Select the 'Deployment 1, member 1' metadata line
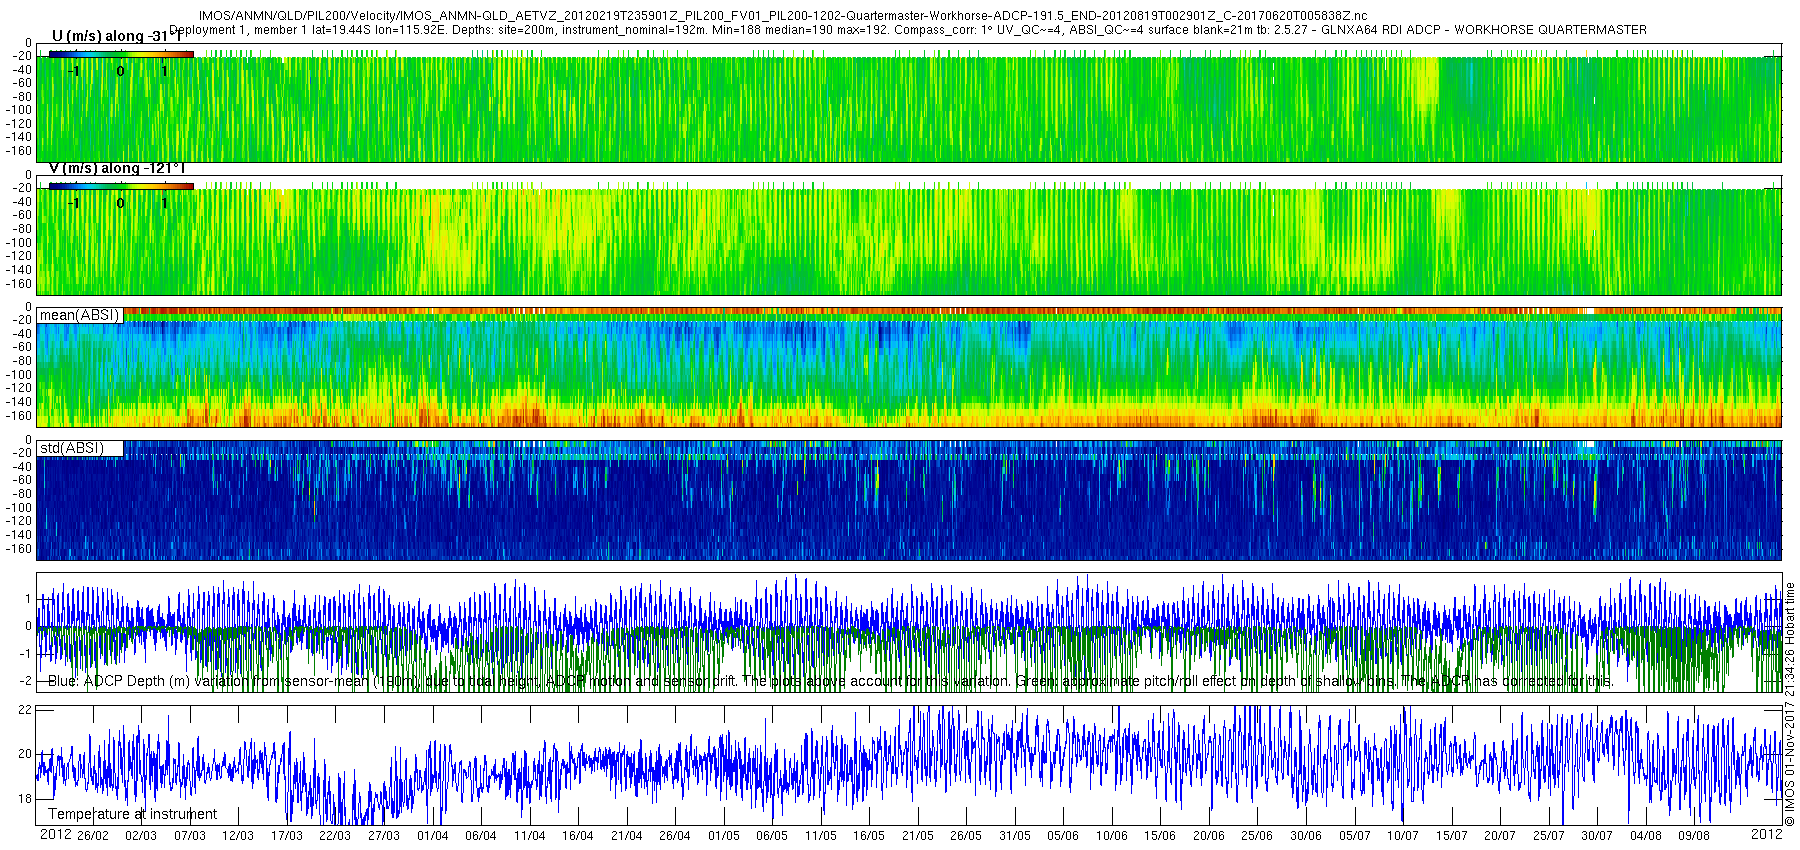Image resolution: width=1800 pixels, height=850 pixels. [x=908, y=30]
